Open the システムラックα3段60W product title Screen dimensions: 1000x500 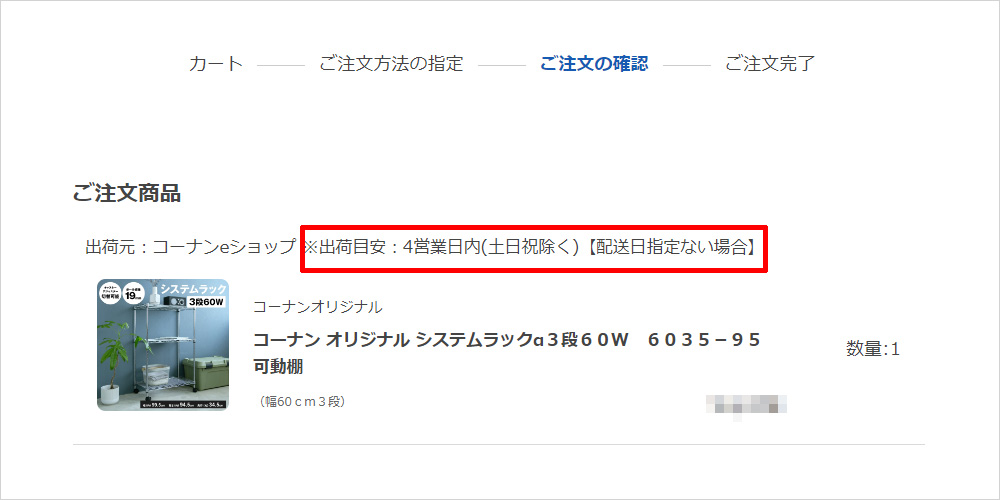point(507,340)
